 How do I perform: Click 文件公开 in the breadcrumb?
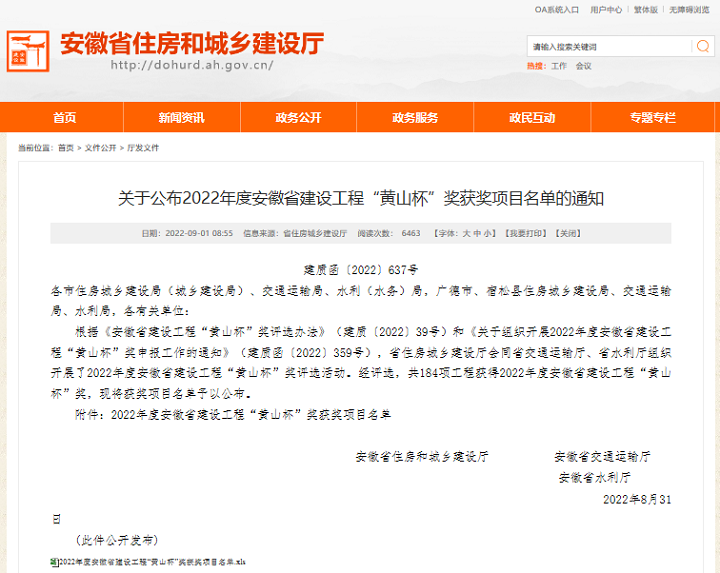coord(100,147)
